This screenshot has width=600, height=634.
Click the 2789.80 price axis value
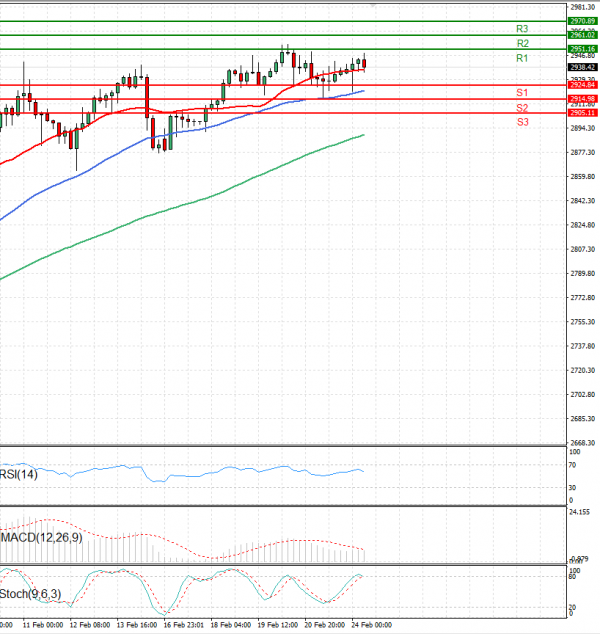[x=583, y=273]
